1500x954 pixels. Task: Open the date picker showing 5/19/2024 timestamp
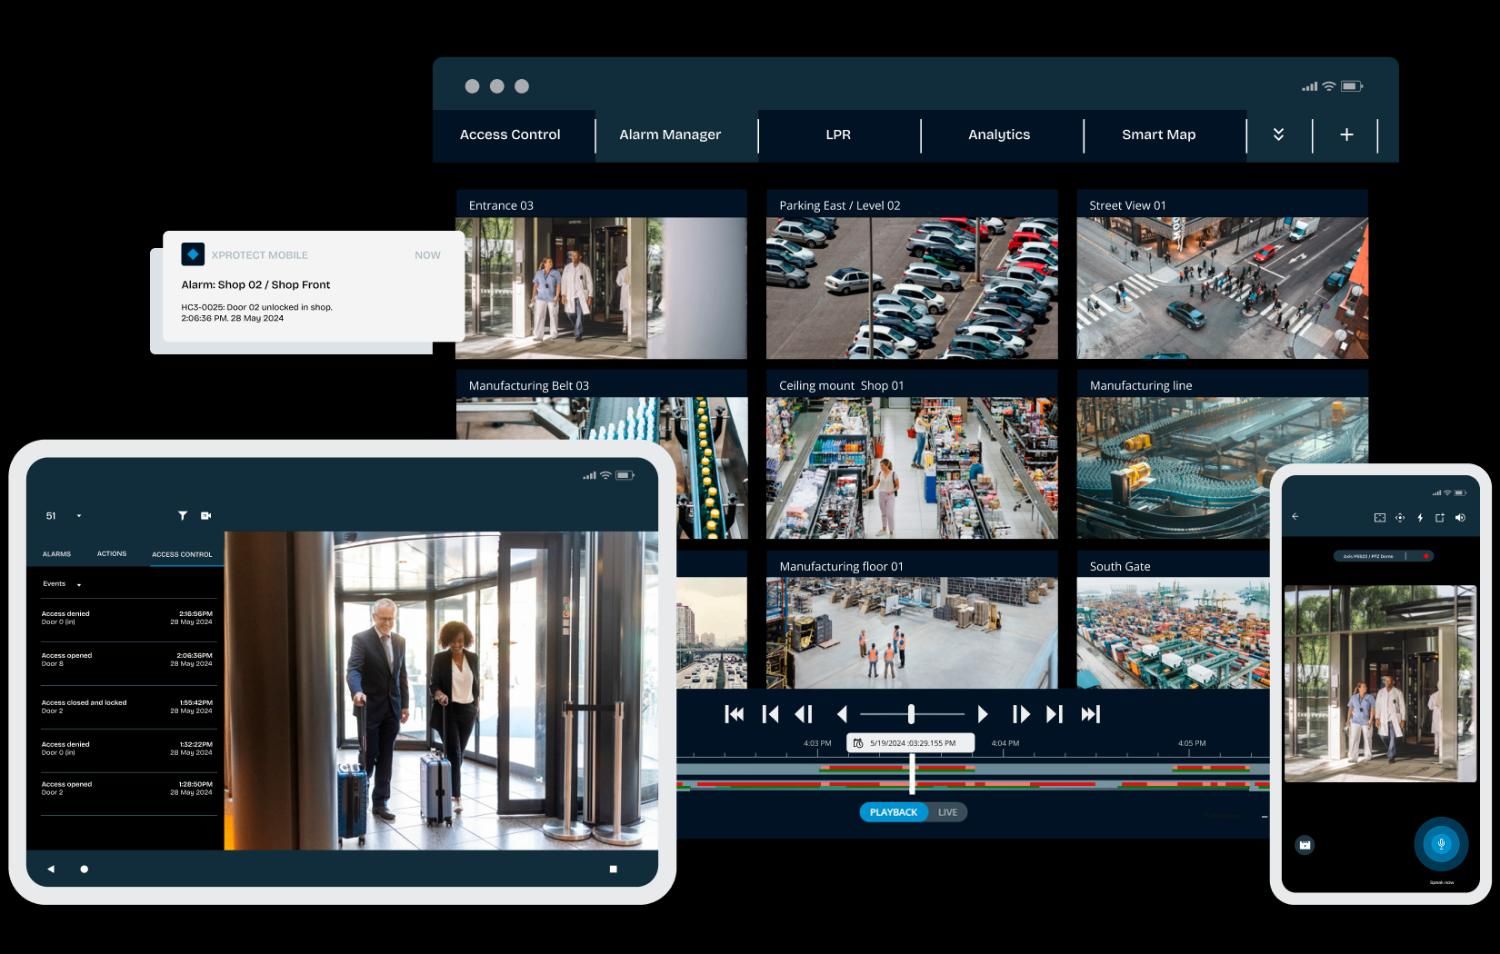click(910, 743)
